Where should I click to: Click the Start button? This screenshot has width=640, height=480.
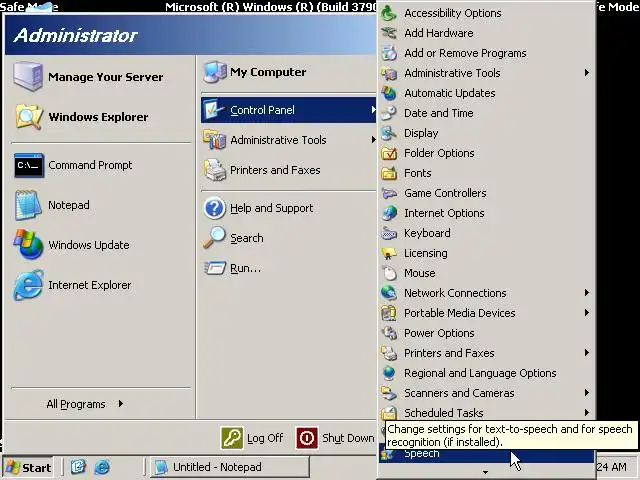[28, 467]
